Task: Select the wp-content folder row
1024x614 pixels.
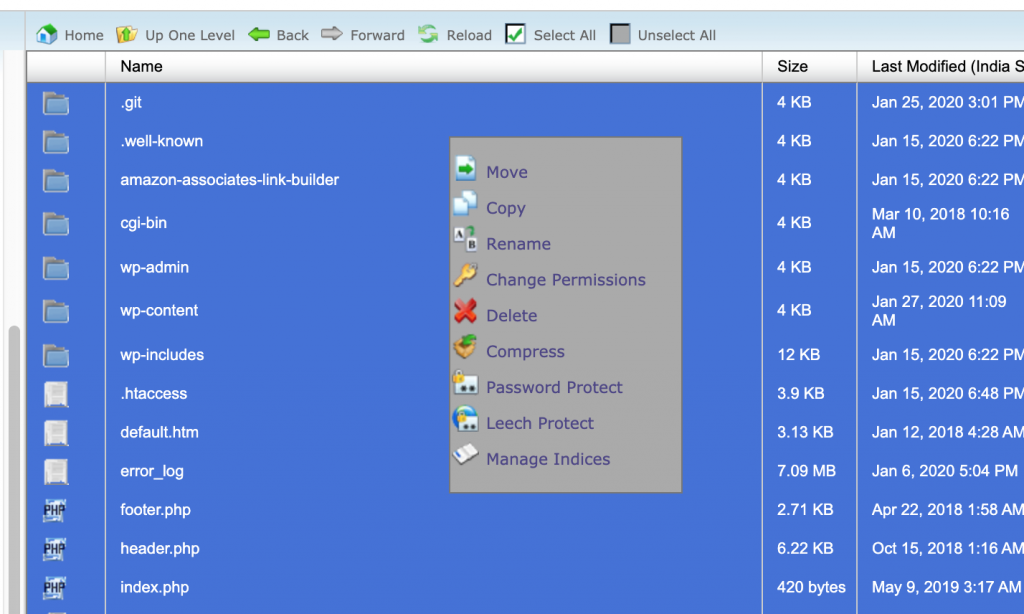Action: [159, 310]
